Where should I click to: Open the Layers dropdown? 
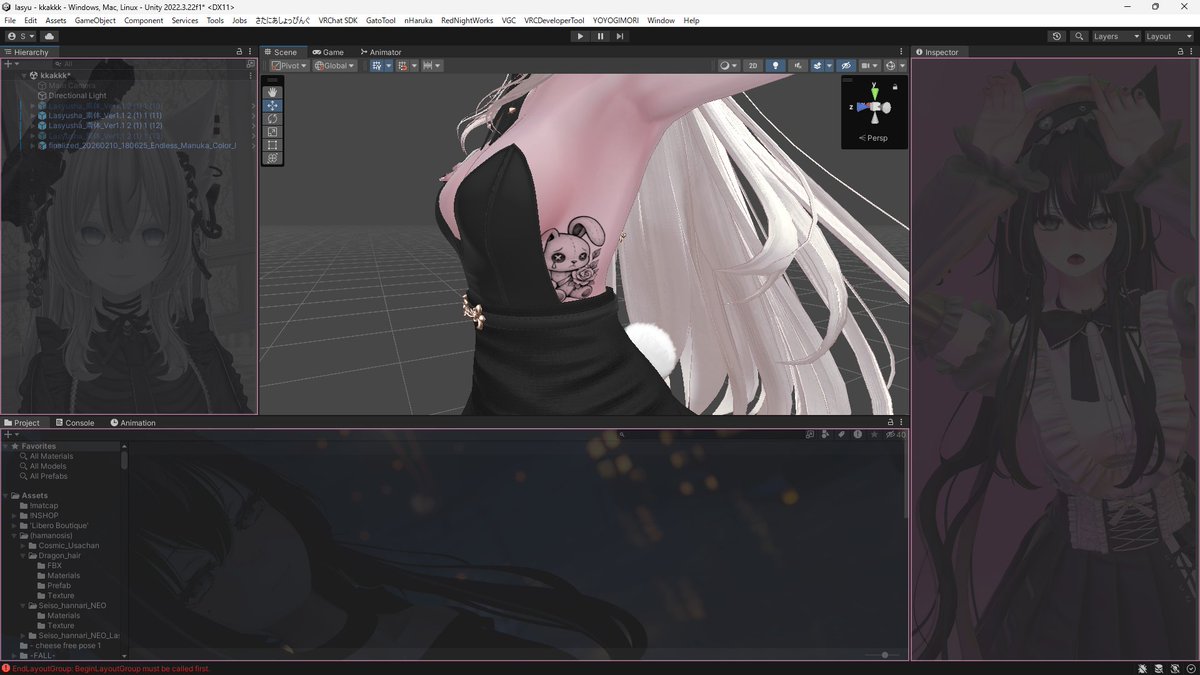point(1115,36)
